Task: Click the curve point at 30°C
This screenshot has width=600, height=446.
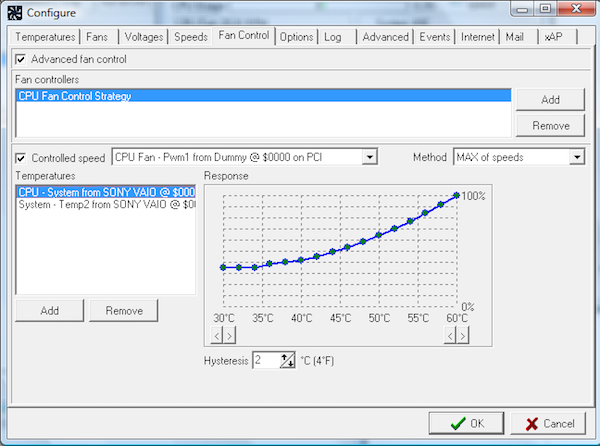Action: click(223, 267)
